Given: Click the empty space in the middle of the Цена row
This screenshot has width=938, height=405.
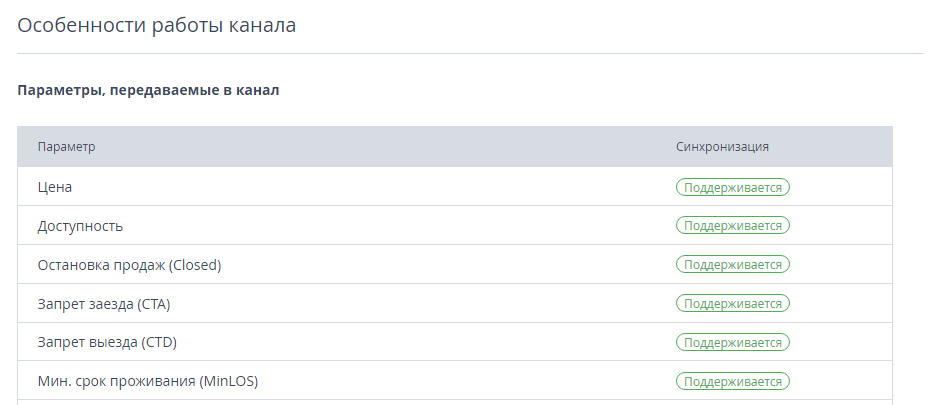Looking at the screenshot, I should (371, 187).
